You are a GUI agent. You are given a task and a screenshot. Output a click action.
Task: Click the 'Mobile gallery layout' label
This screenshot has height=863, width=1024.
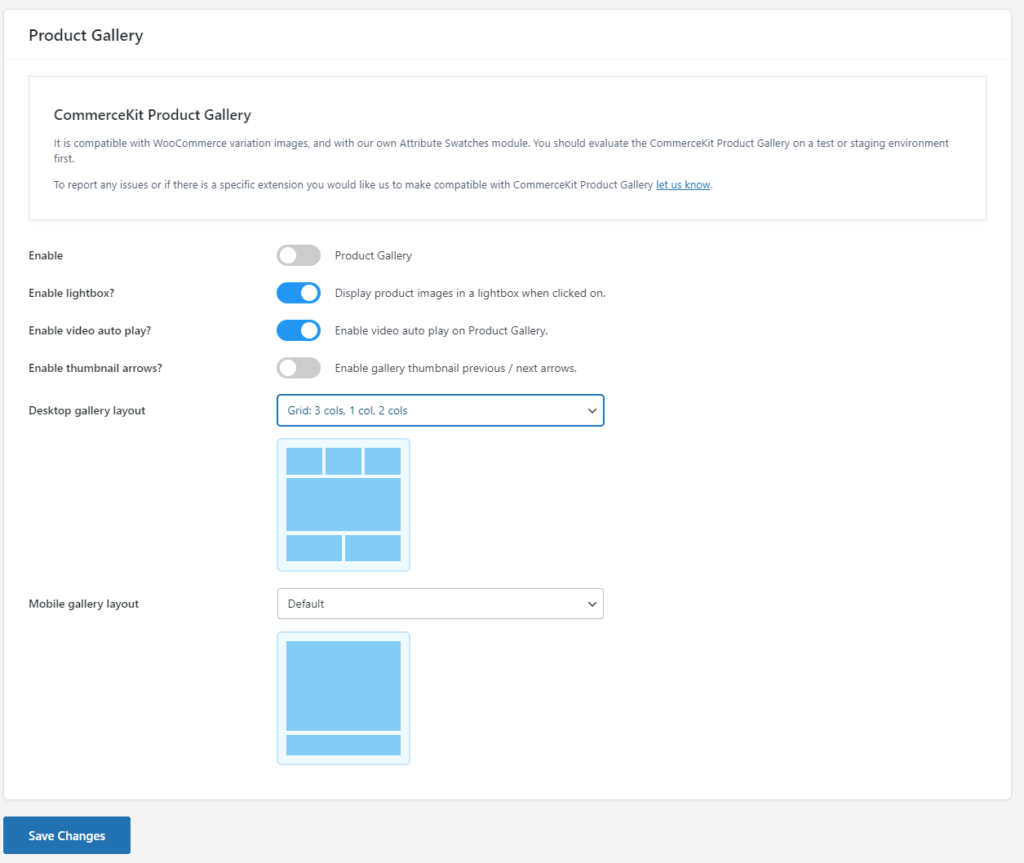(84, 604)
